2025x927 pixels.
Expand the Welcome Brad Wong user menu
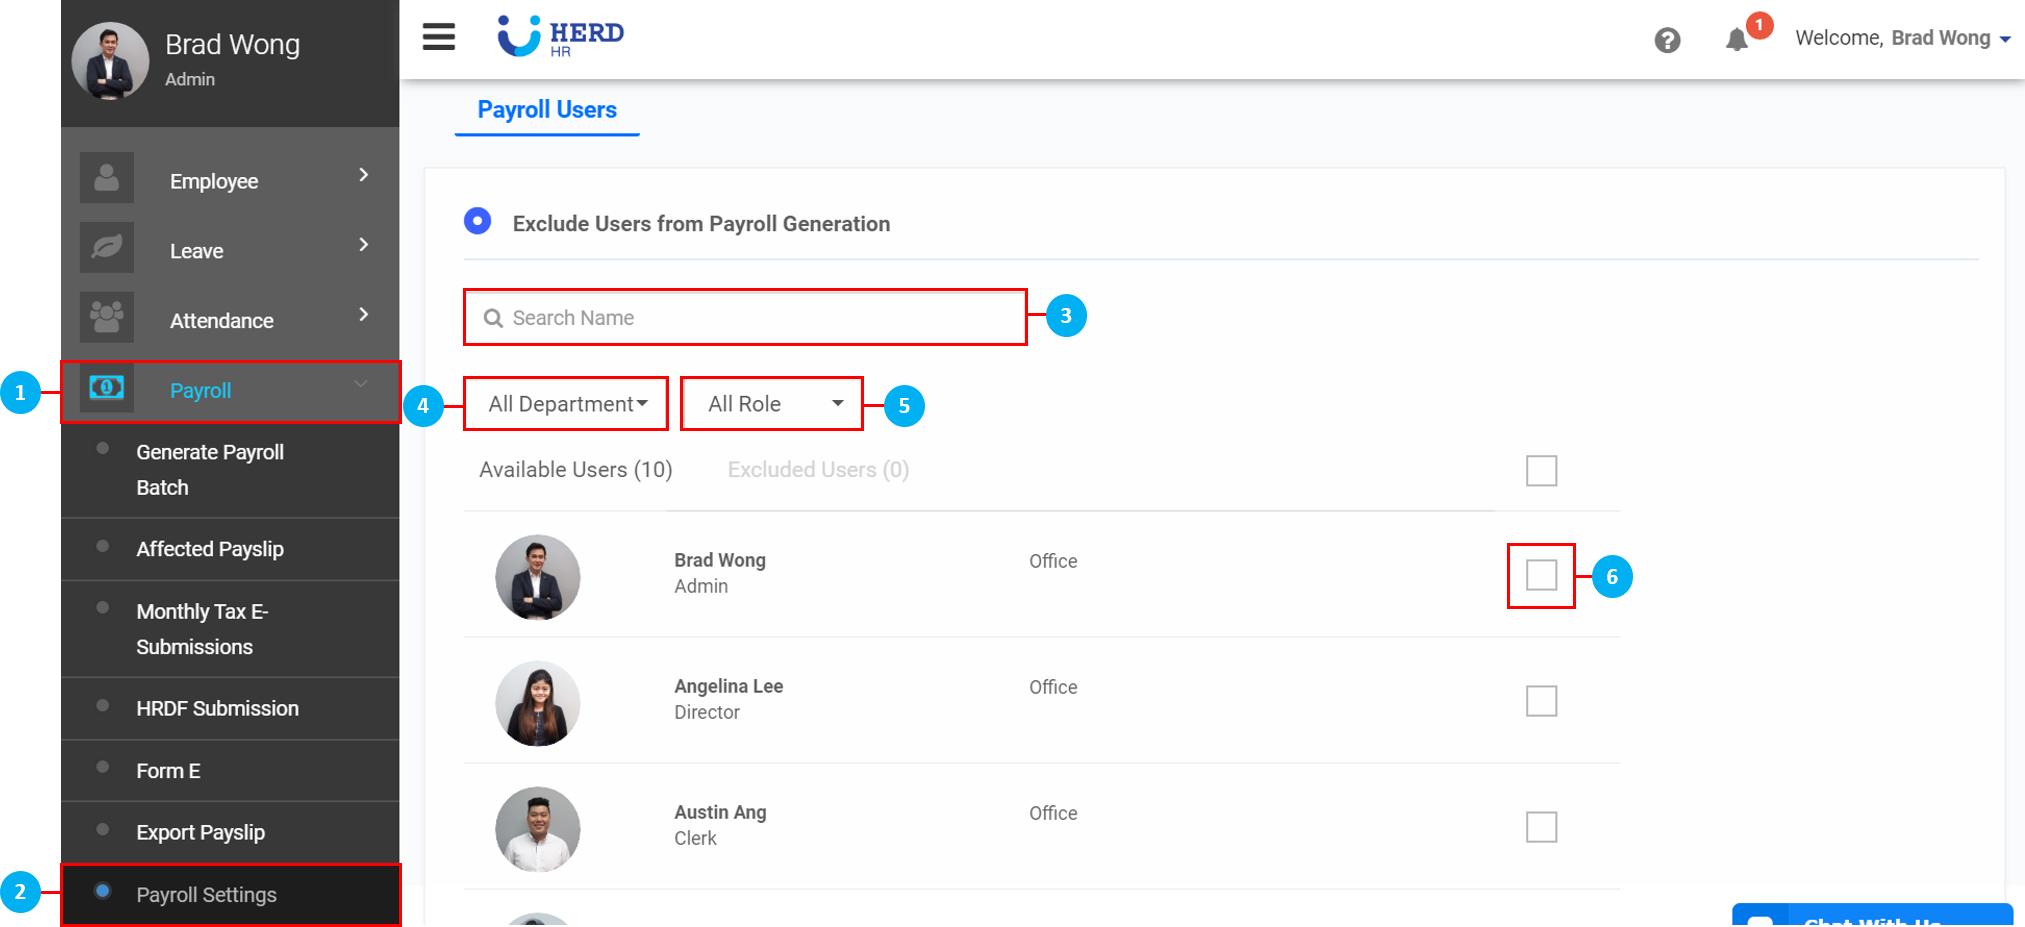[x=1903, y=39]
